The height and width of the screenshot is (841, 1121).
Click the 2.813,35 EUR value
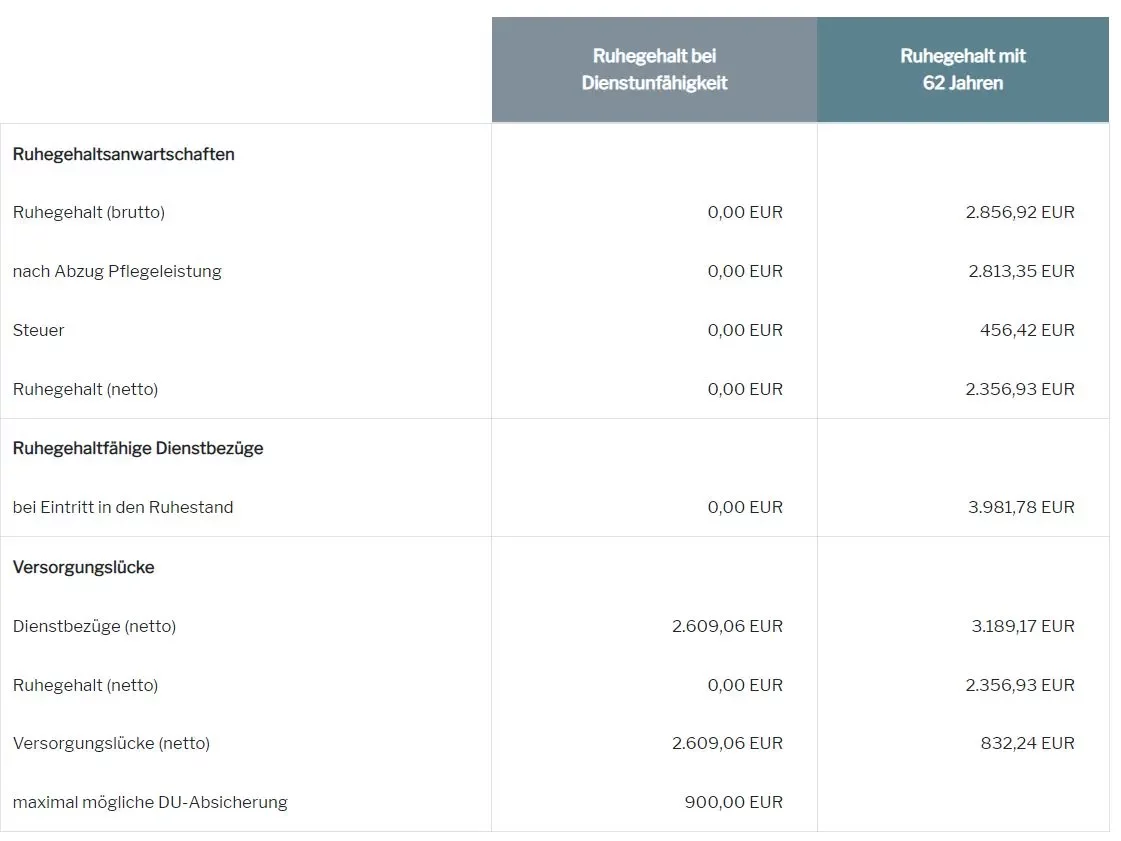[1020, 271]
